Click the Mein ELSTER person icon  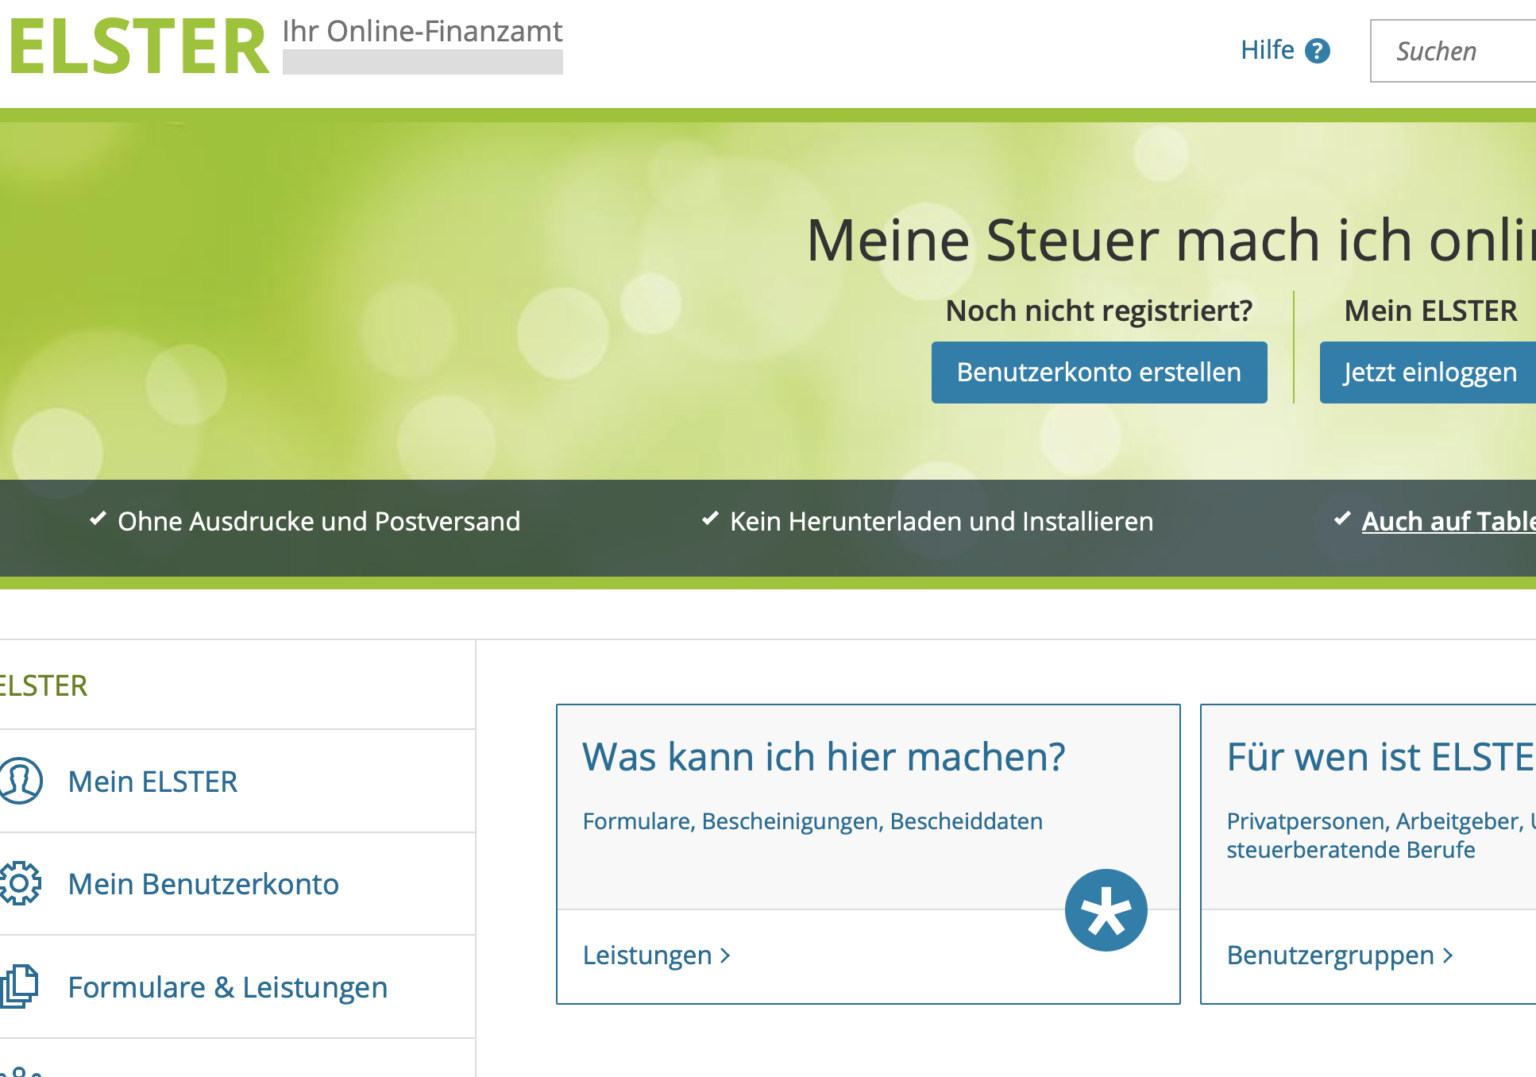[x=20, y=781]
